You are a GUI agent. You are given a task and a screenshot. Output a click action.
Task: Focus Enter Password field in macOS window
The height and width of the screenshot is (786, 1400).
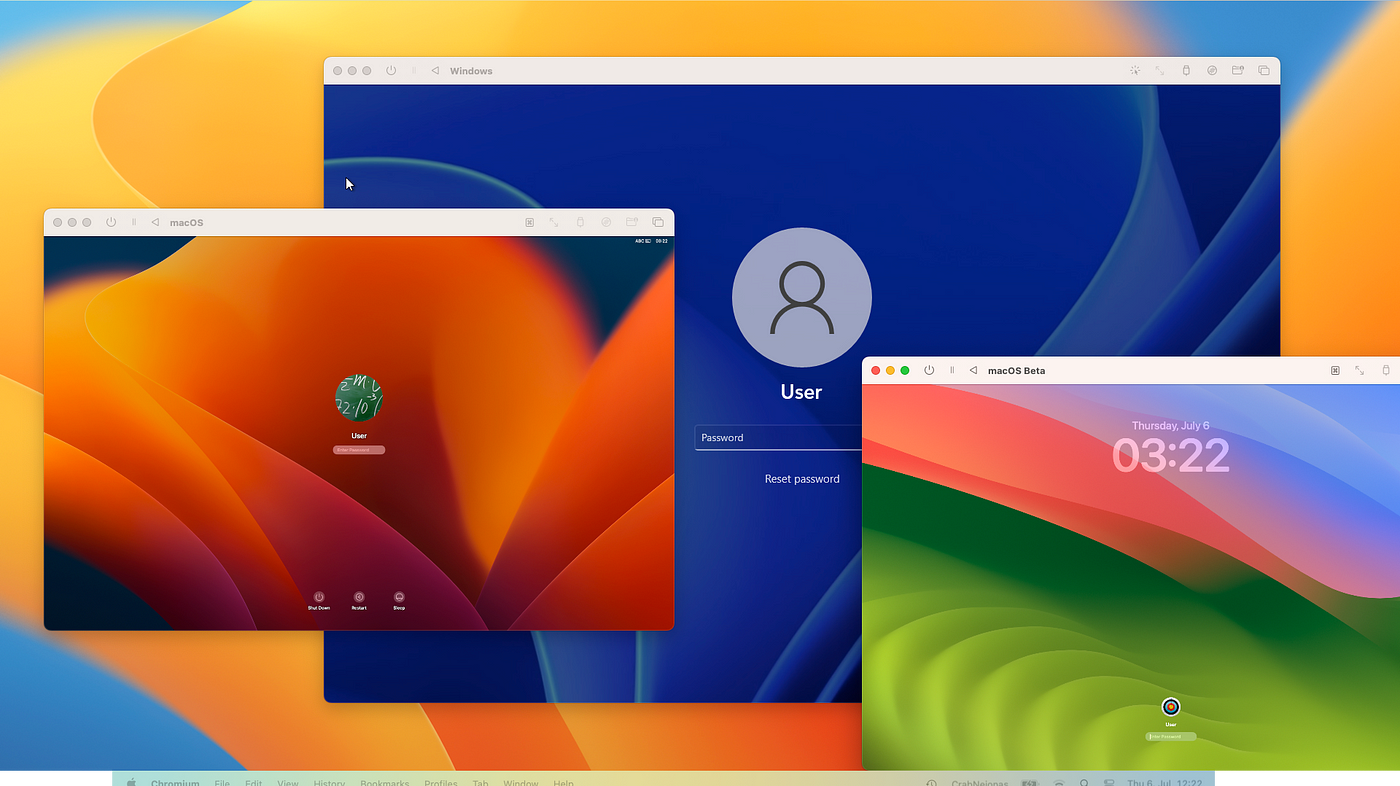click(359, 450)
